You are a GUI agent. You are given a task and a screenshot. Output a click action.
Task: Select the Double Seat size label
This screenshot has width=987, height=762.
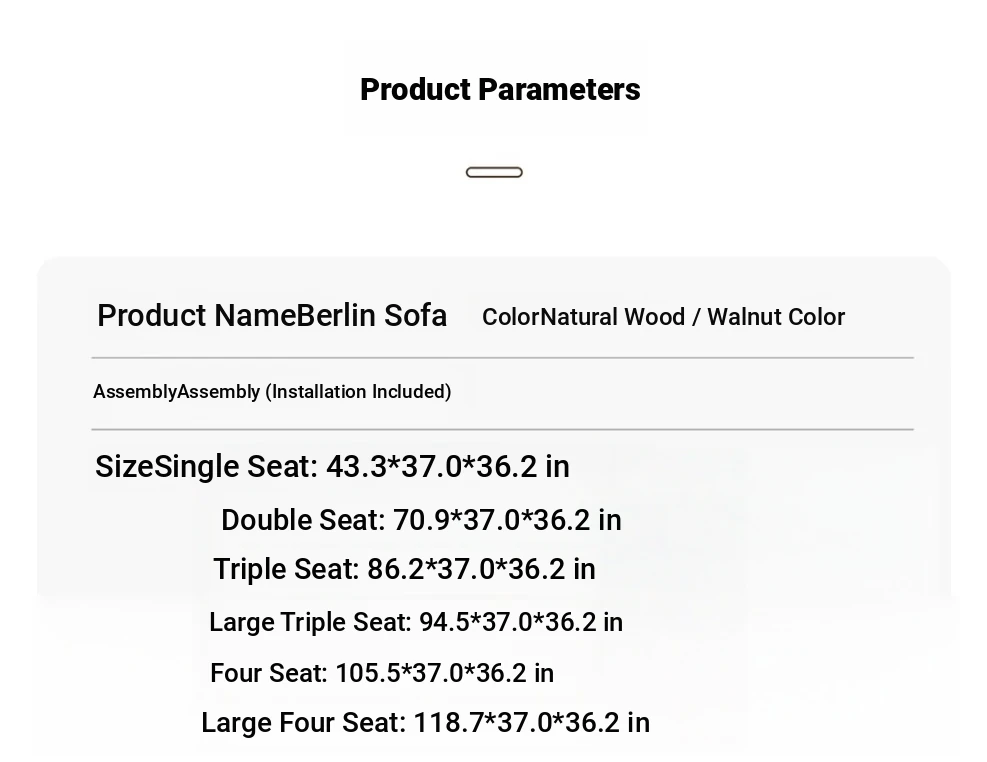click(302, 520)
